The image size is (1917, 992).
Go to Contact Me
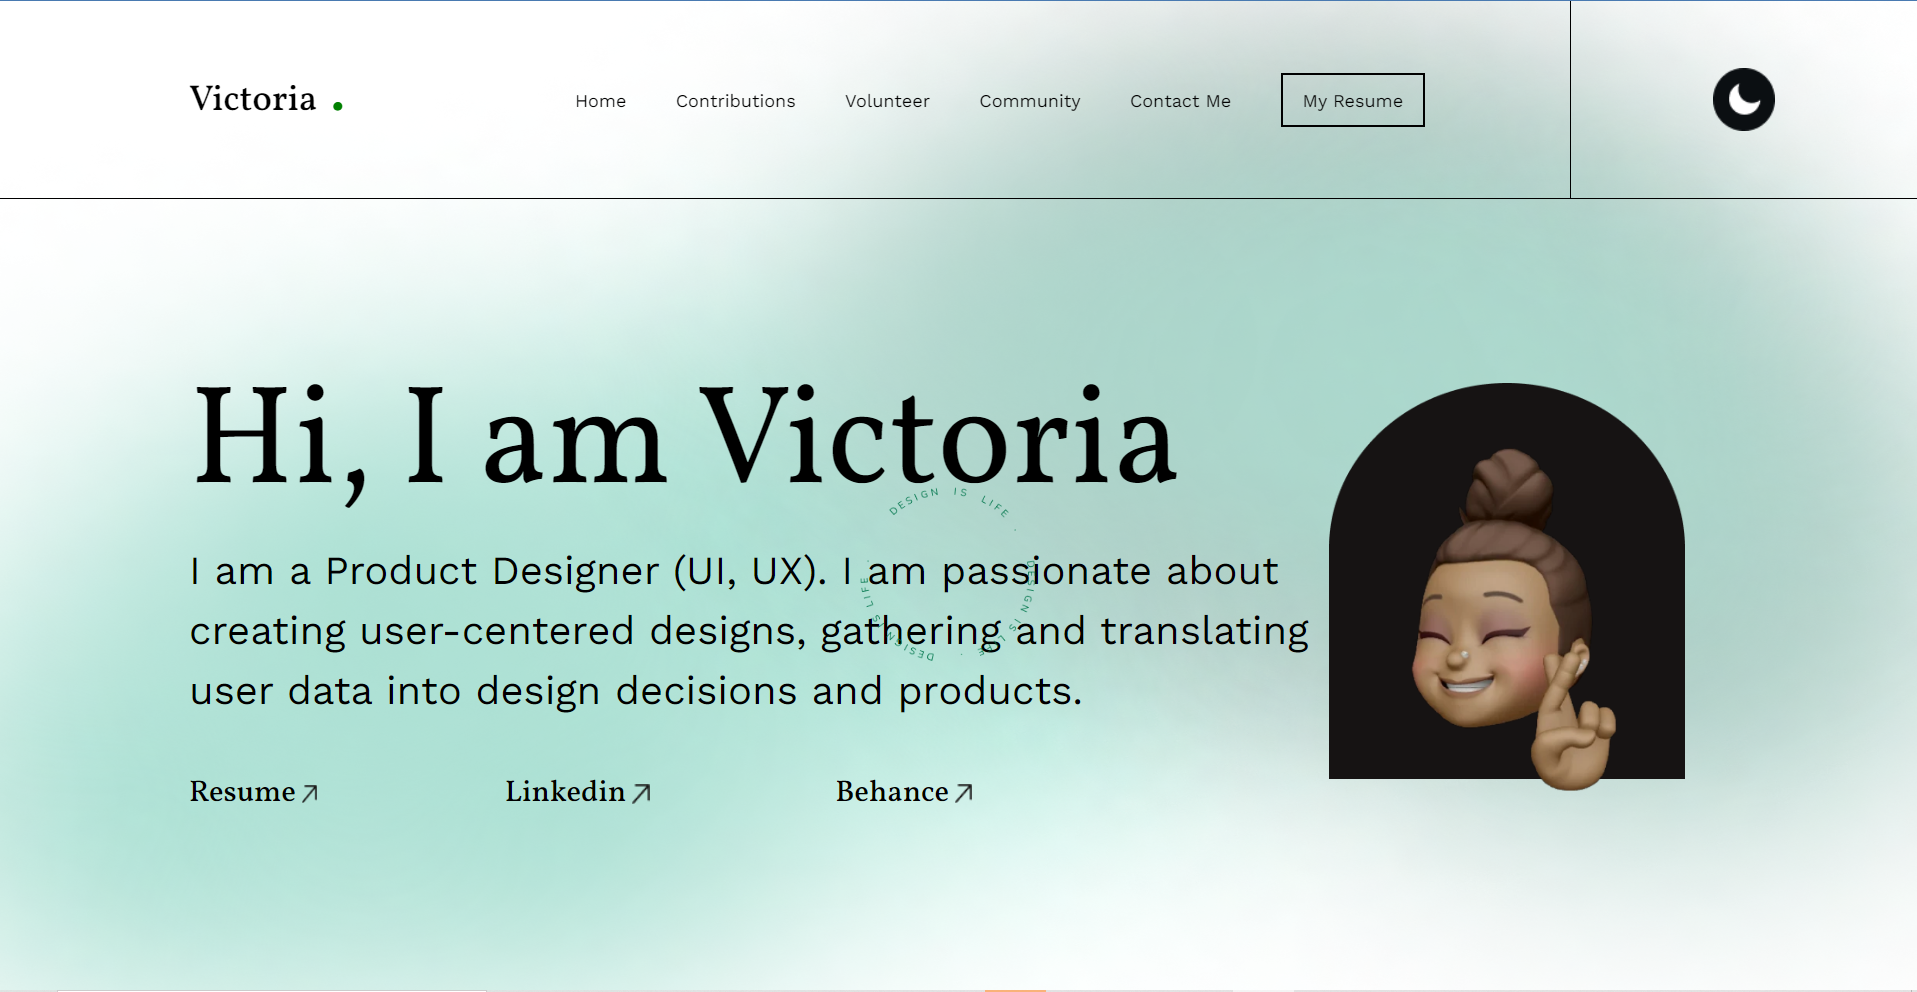tap(1180, 100)
